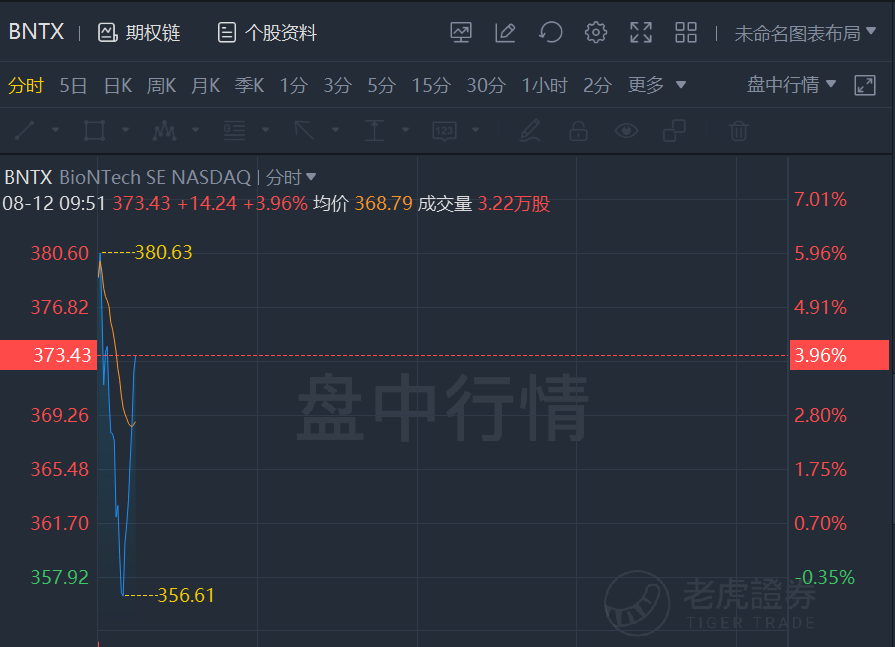Viewport: 895px width, 647px height.
Task: Expand the rectangle tool options arrow
Action: point(126,130)
